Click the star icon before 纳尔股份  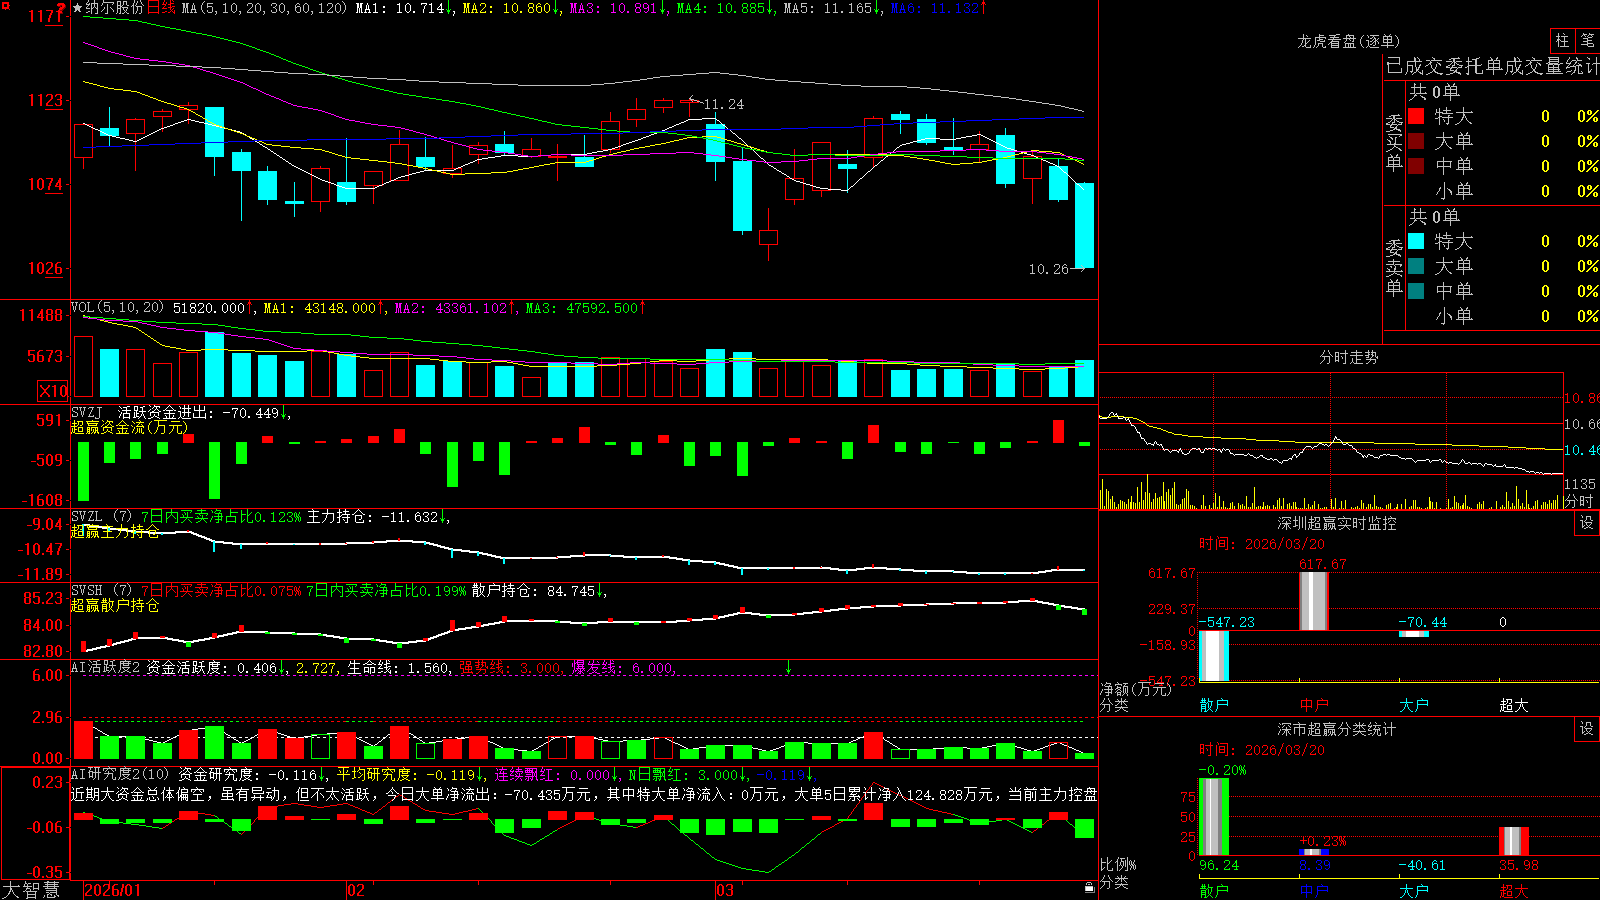(x=78, y=8)
